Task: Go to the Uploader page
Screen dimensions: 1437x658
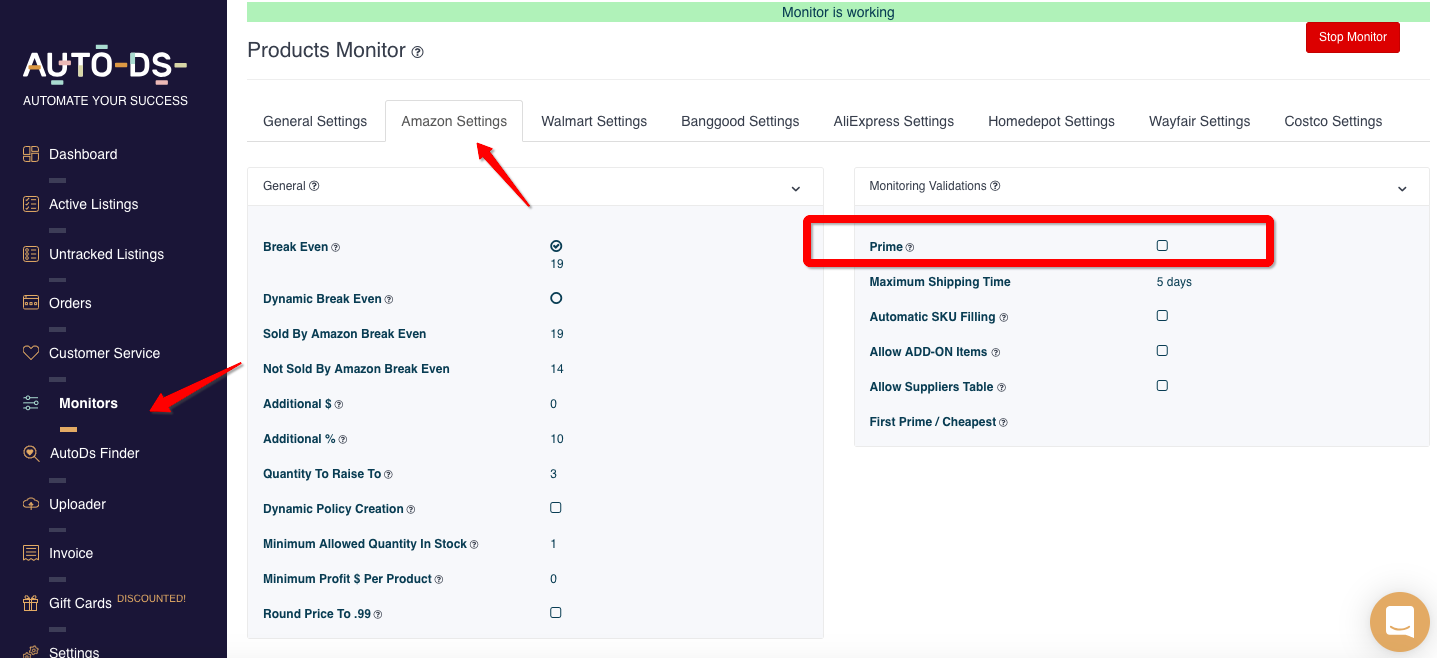Action: click(77, 504)
